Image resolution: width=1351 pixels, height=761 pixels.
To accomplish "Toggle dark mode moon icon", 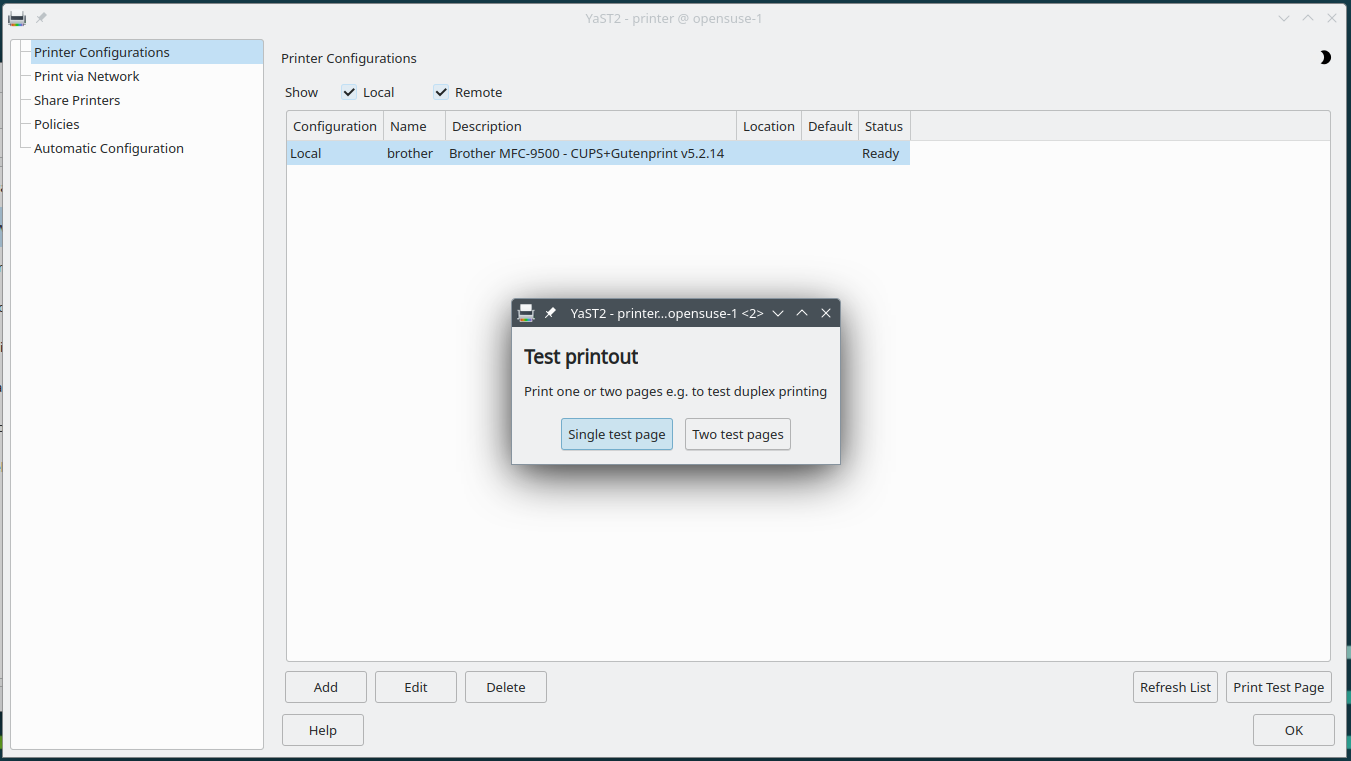I will coord(1324,58).
